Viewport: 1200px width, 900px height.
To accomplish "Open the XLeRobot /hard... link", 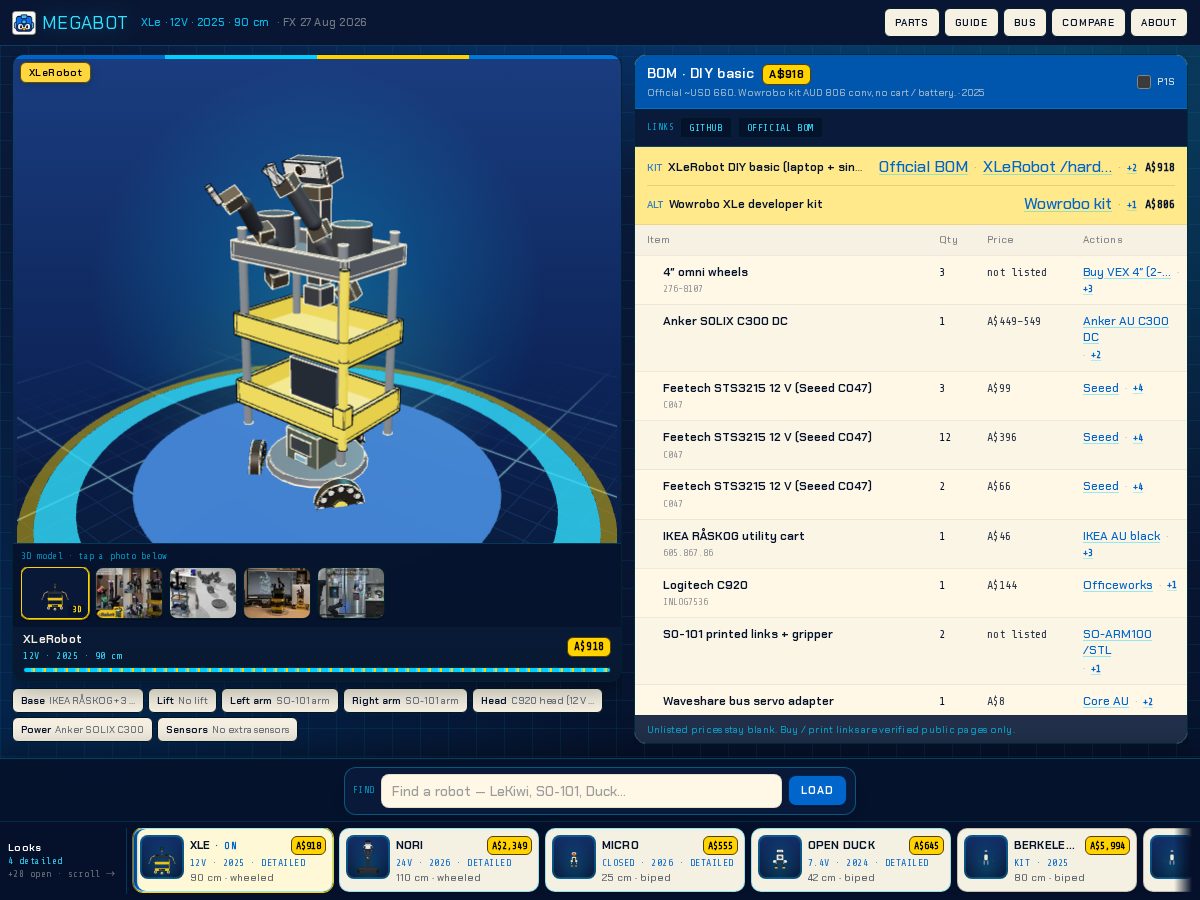I will [1047, 167].
